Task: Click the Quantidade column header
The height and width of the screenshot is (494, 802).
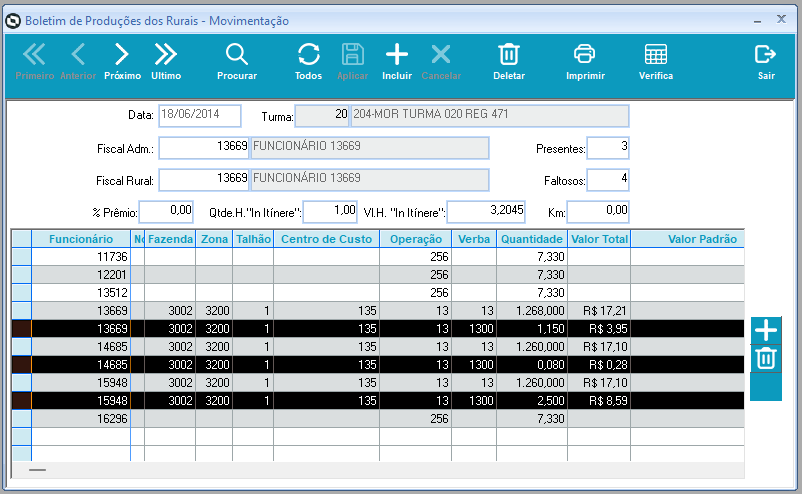Action: (x=531, y=239)
